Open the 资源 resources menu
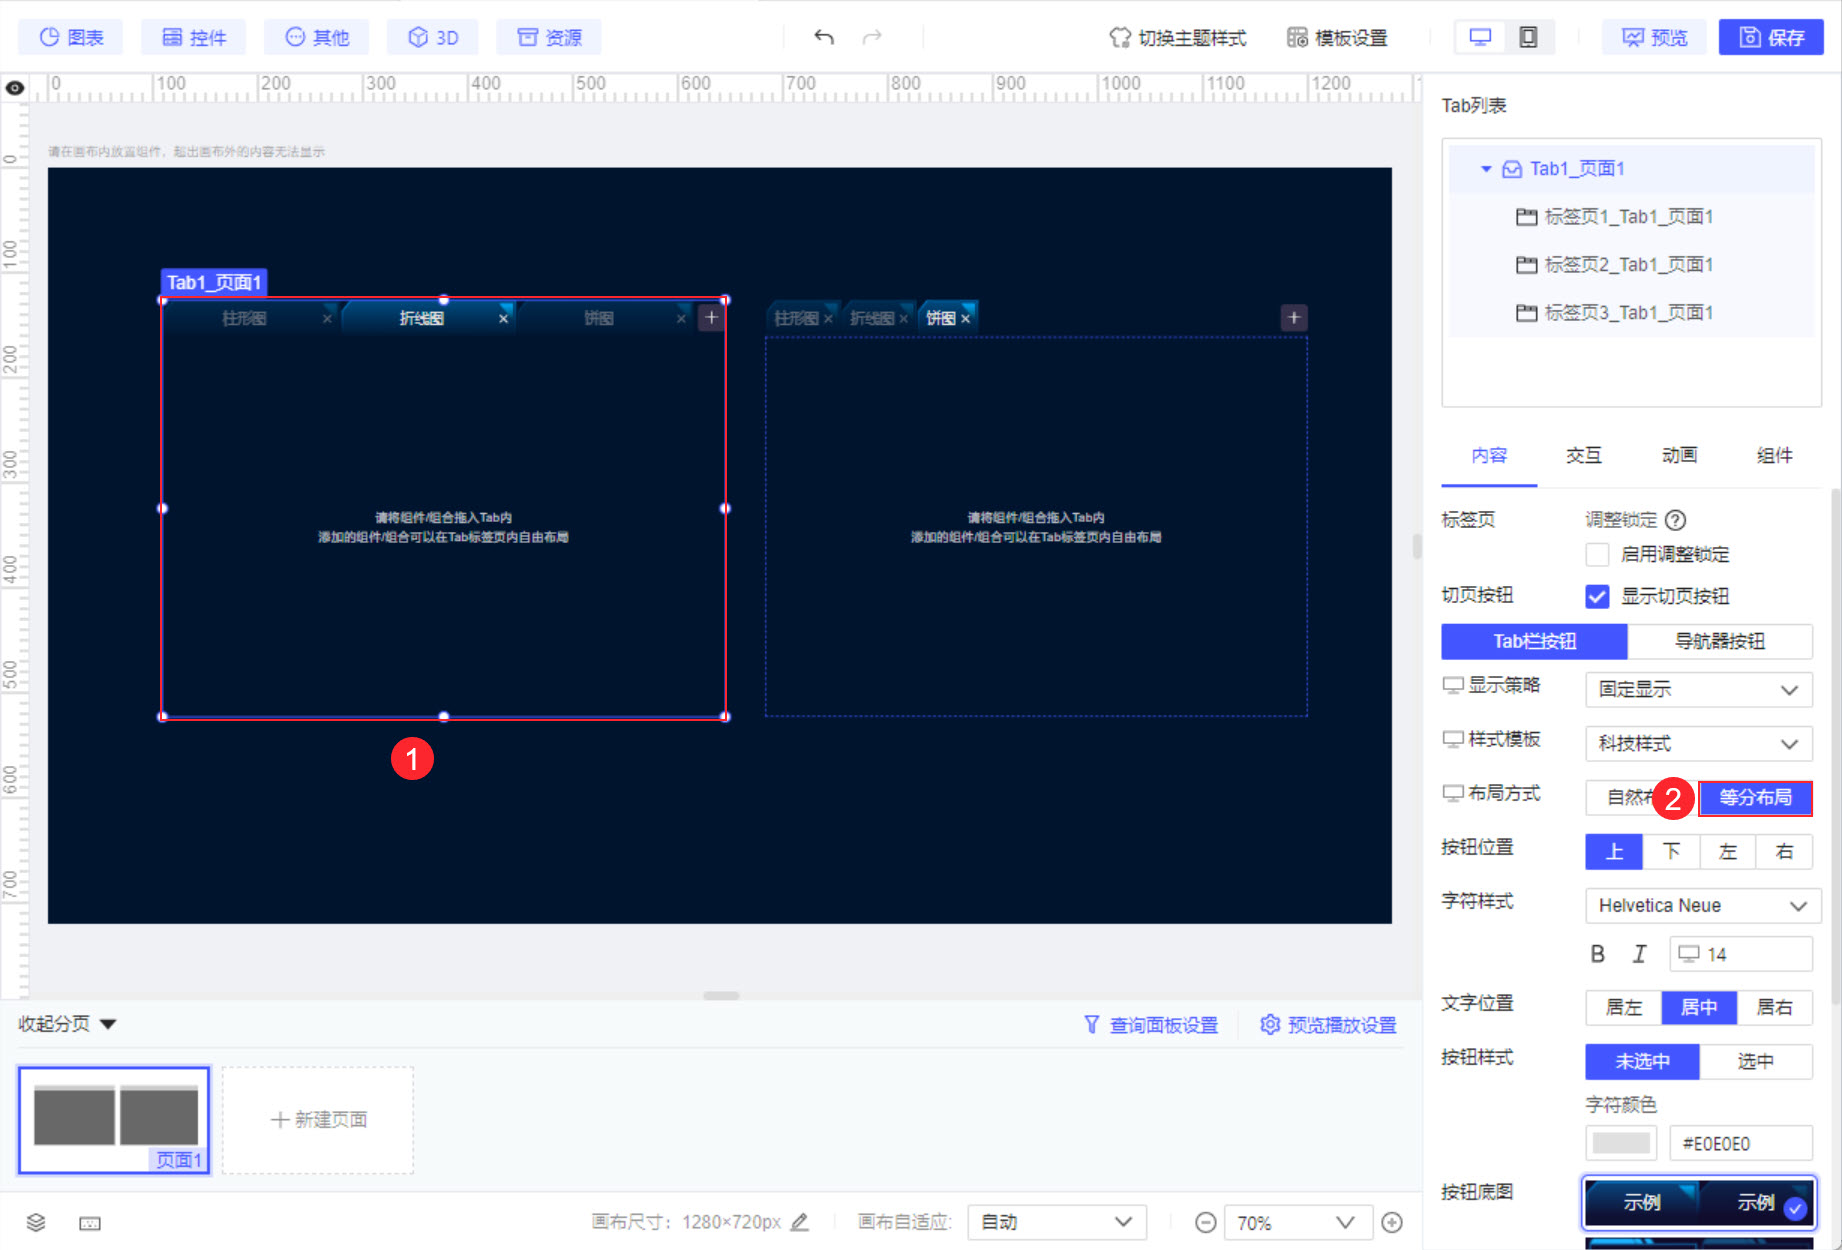The height and width of the screenshot is (1250, 1842). click(x=549, y=37)
